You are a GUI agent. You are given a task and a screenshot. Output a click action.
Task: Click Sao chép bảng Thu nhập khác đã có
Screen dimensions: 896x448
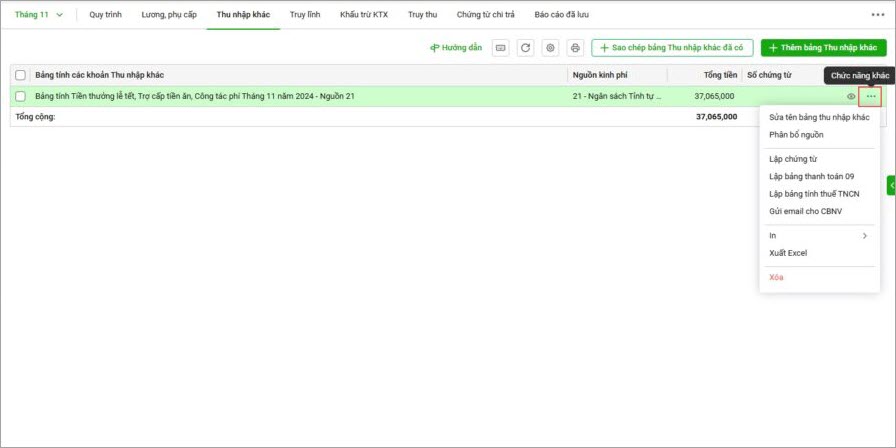tap(671, 48)
